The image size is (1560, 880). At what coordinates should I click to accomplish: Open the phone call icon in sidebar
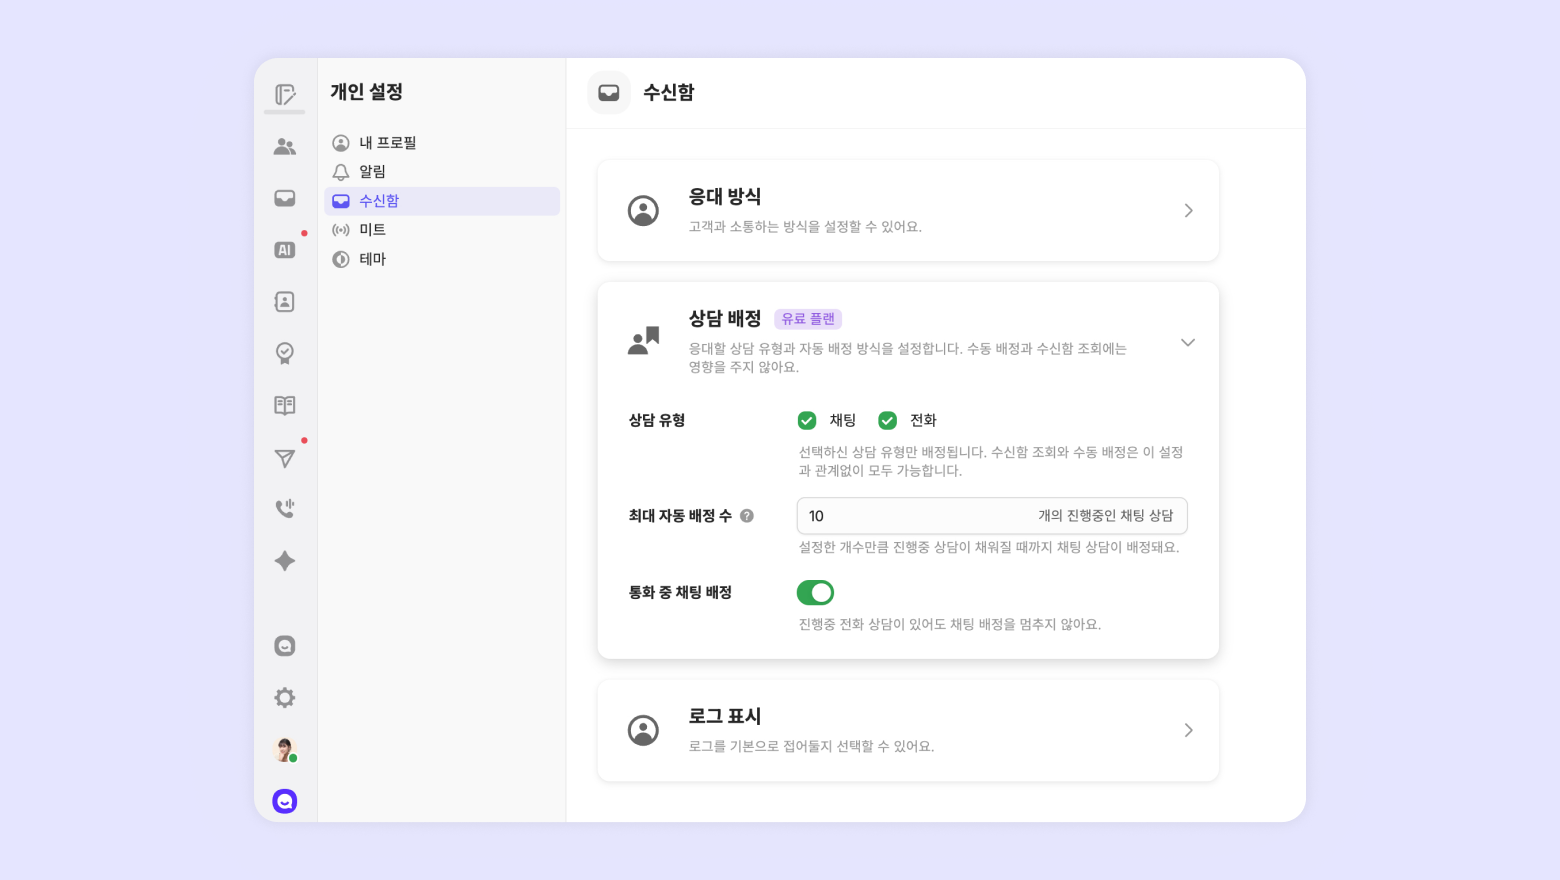pyautogui.click(x=285, y=509)
